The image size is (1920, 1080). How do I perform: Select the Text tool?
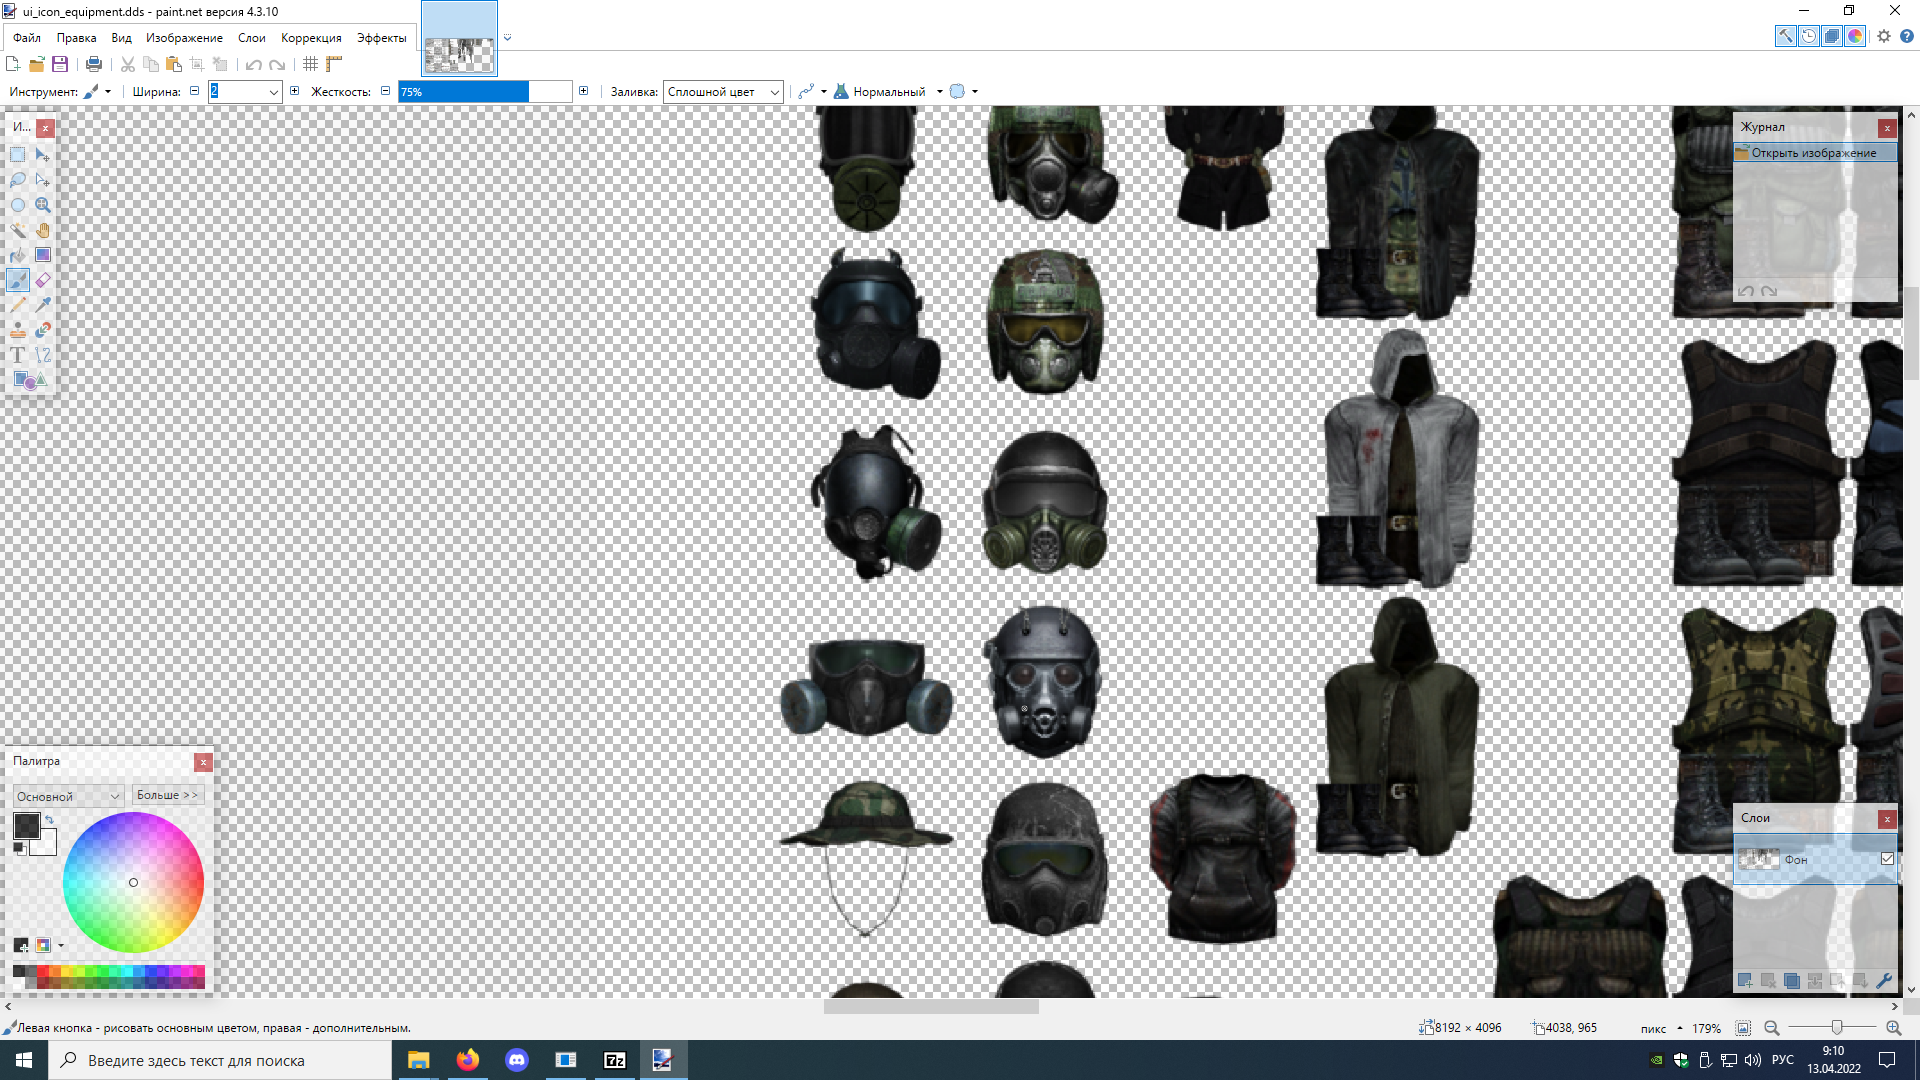click(x=18, y=355)
